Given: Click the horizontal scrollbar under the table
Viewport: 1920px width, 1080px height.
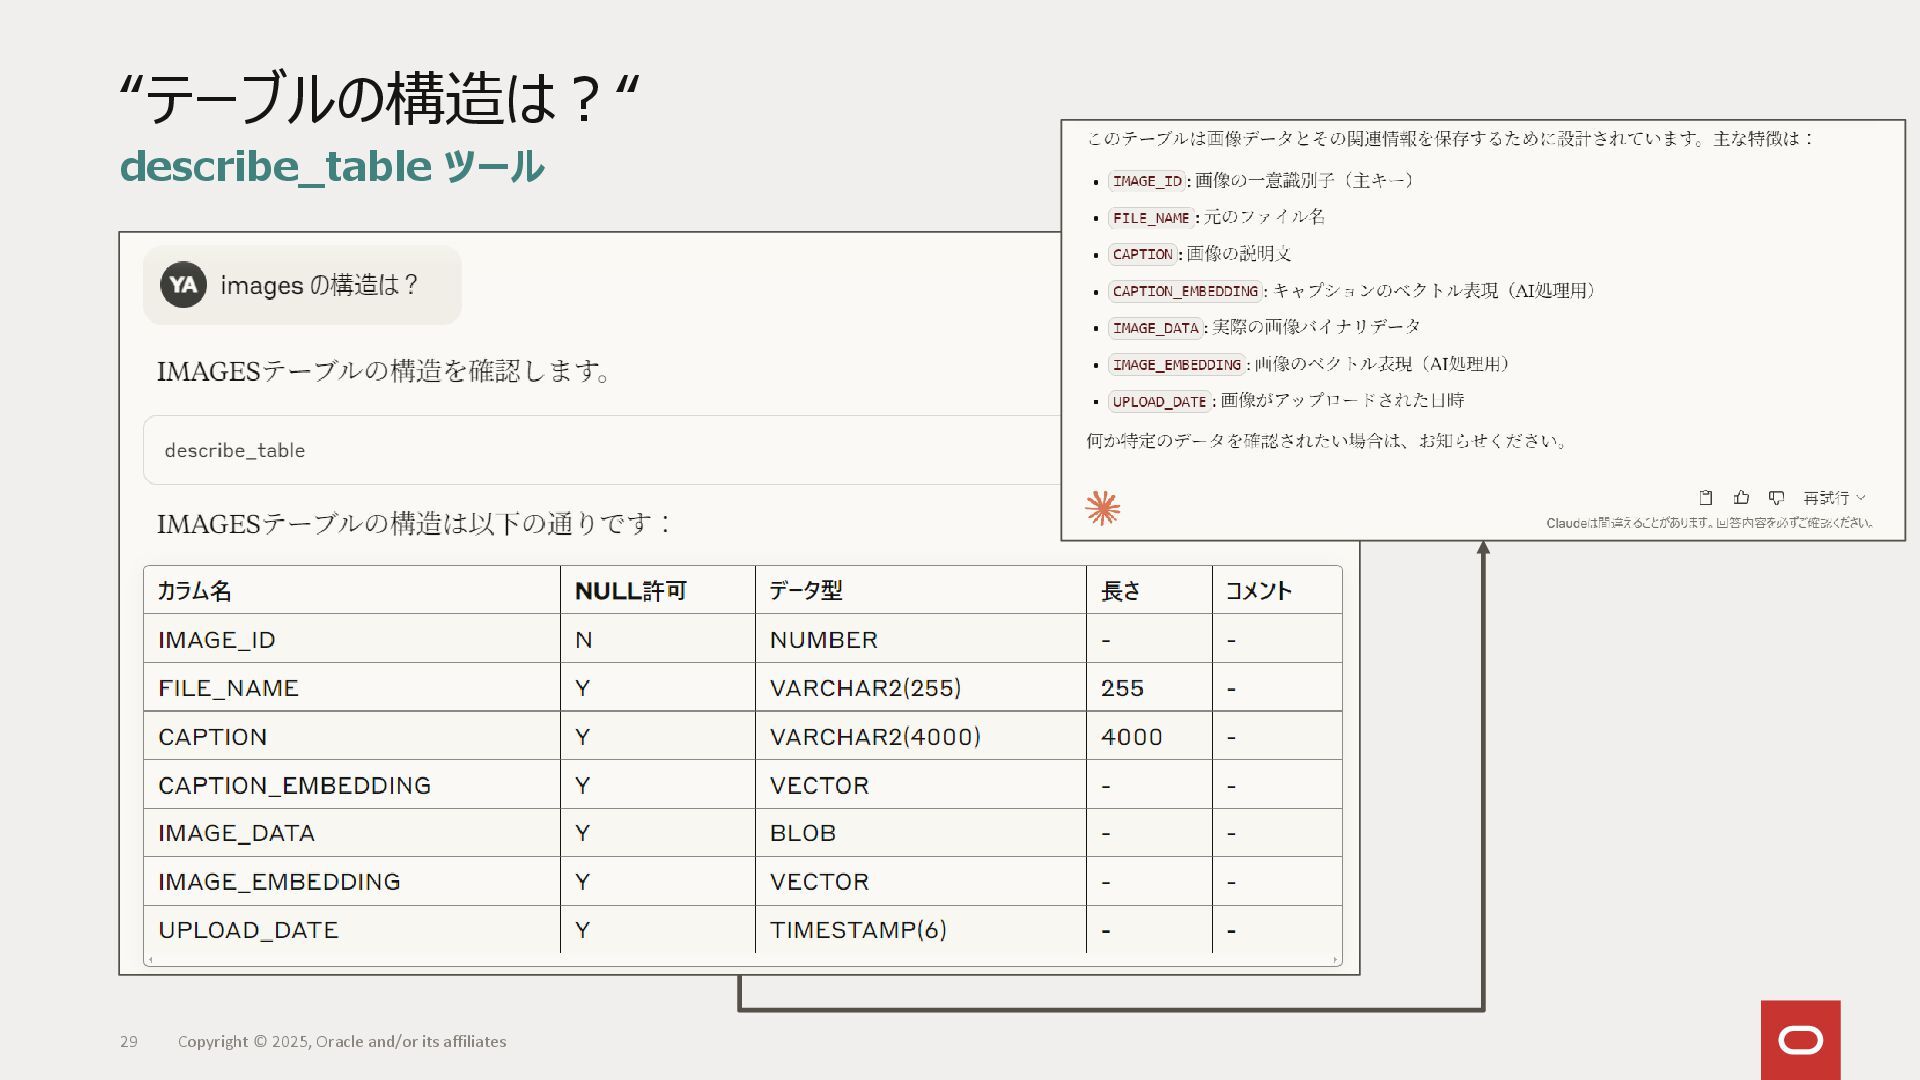Looking at the screenshot, I should tap(742, 960).
